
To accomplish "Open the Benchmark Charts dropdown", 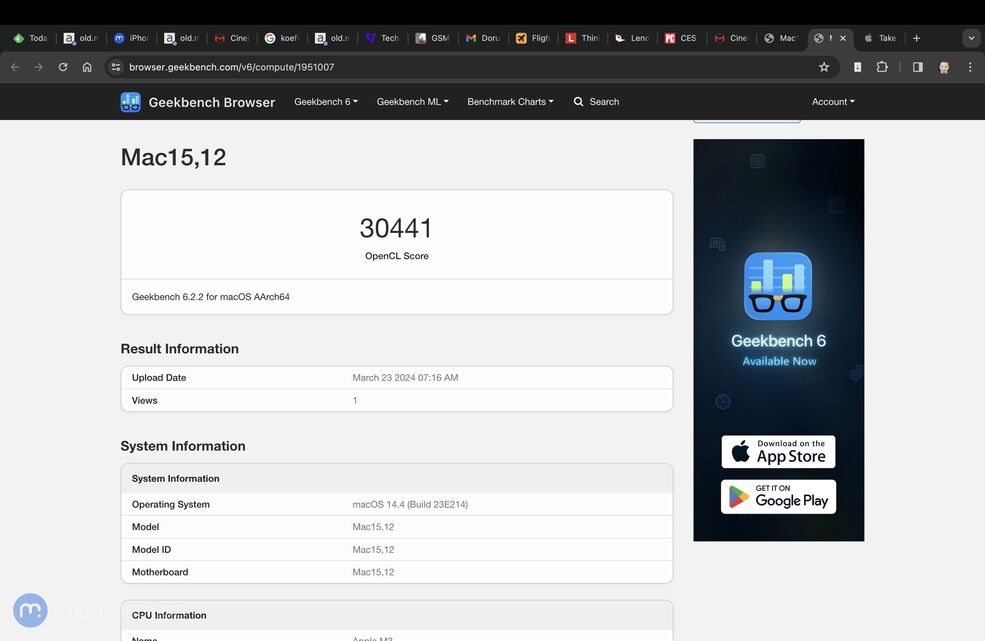I will click(x=510, y=102).
